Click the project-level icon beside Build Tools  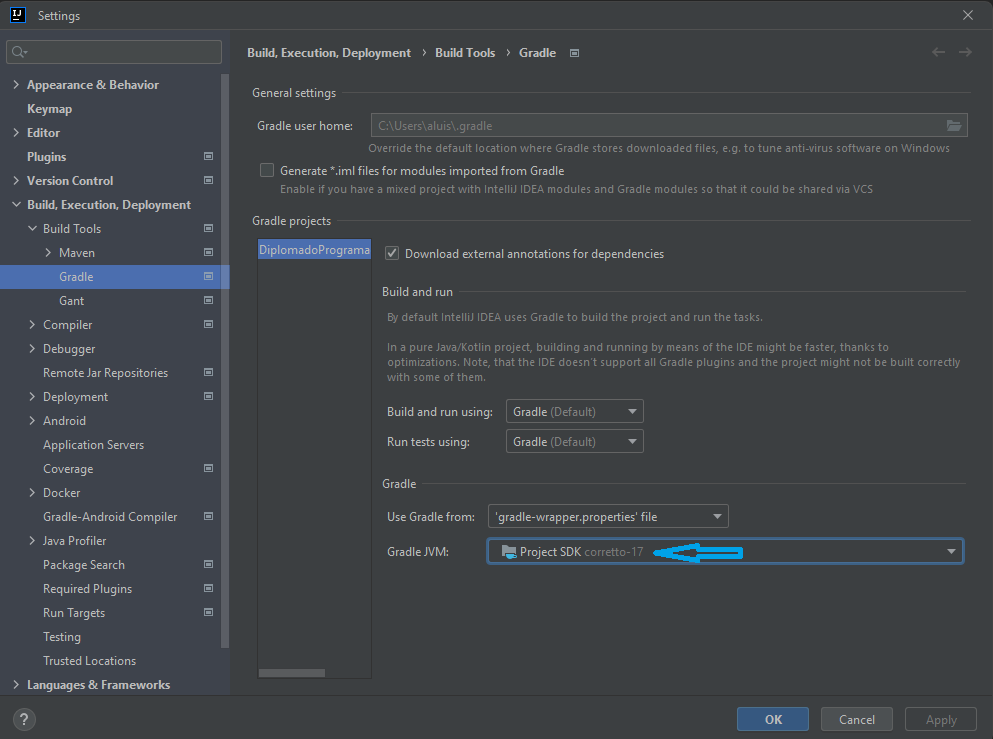pos(208,229)
